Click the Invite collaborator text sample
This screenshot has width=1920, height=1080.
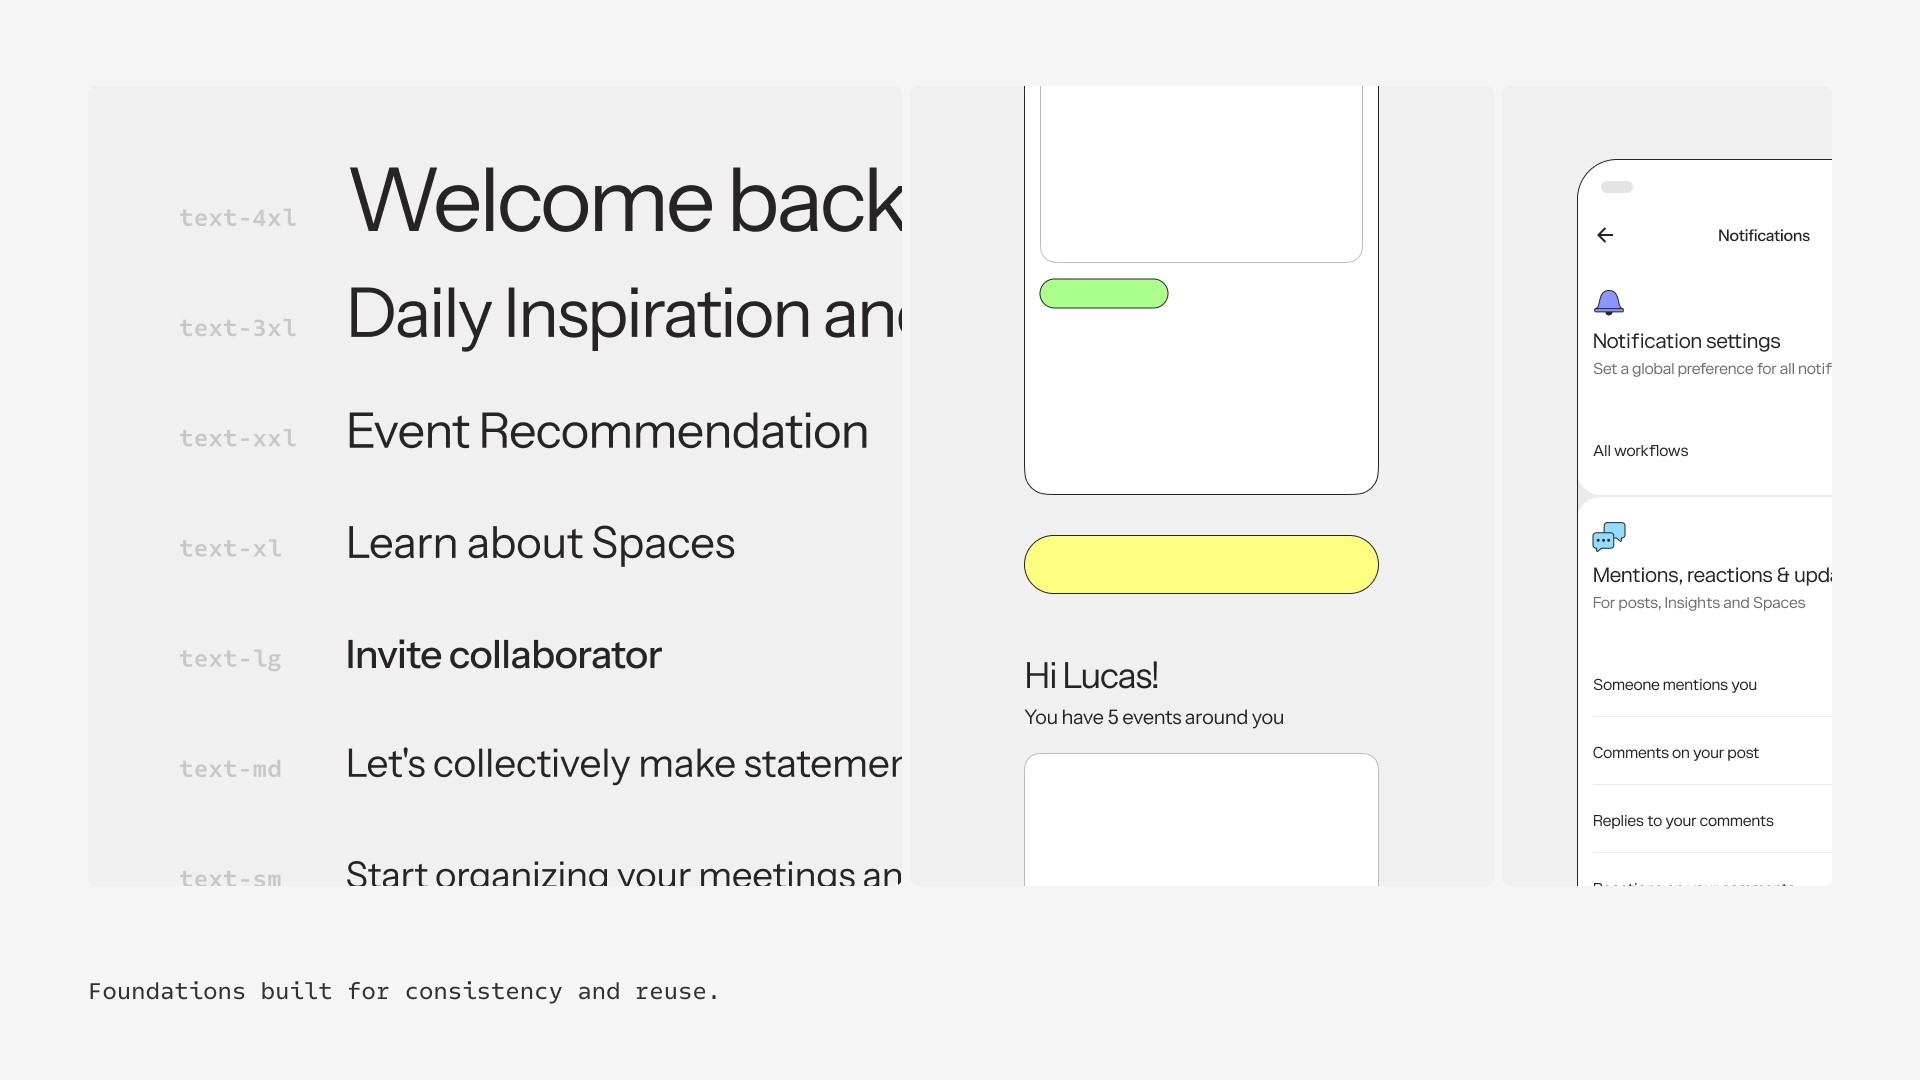[x=503, y=655]
